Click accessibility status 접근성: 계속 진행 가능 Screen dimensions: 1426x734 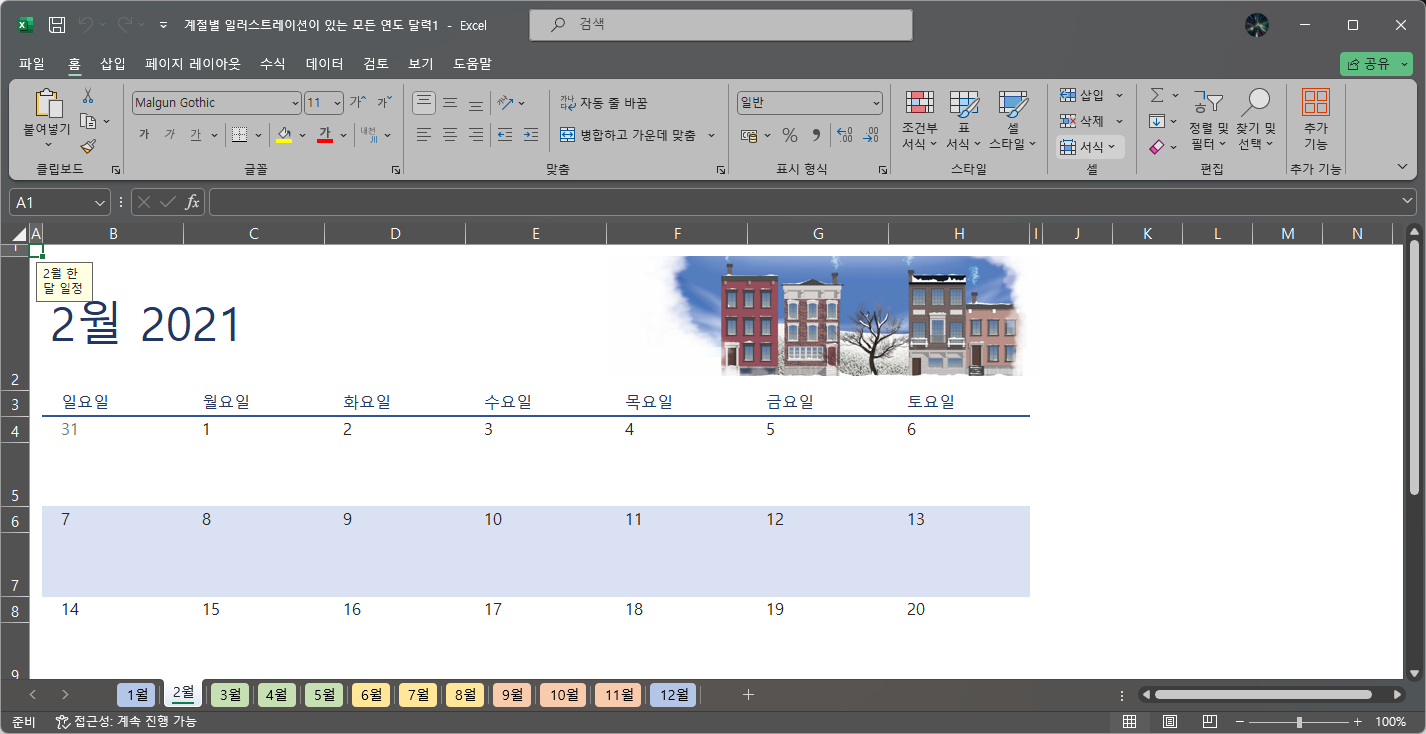click(x=126, y=721)
